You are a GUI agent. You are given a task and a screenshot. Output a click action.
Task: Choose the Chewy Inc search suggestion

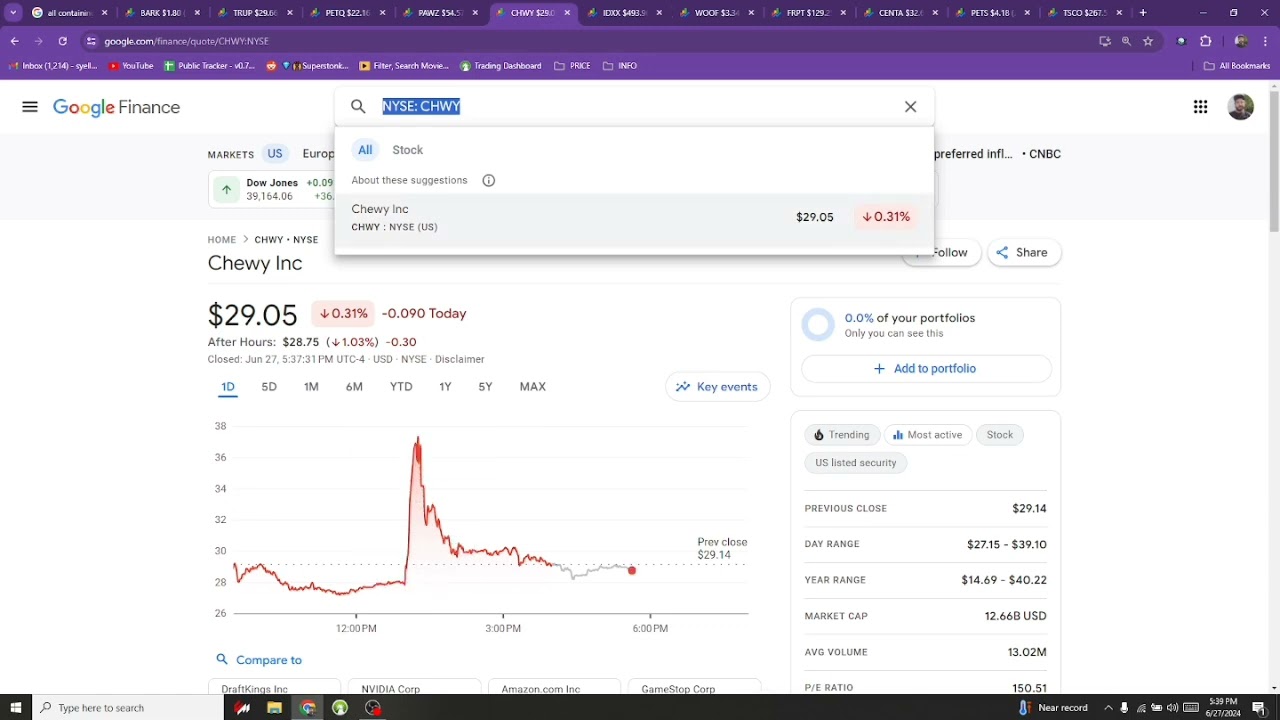coord(634,218)
